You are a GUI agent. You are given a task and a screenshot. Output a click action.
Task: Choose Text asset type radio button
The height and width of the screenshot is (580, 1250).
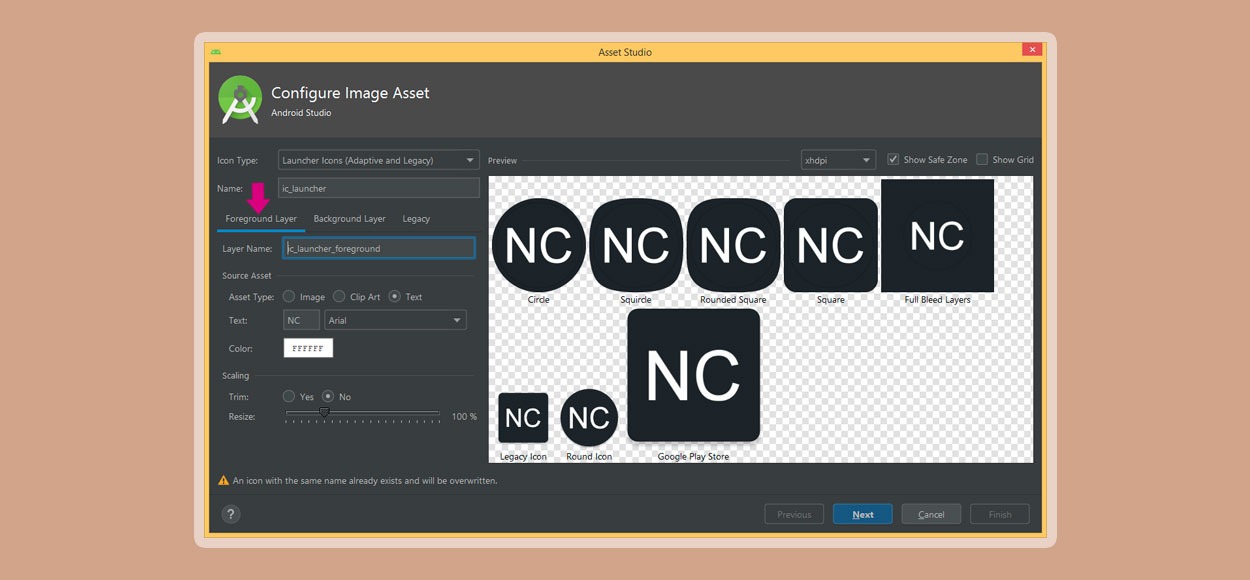click(395, 297)
